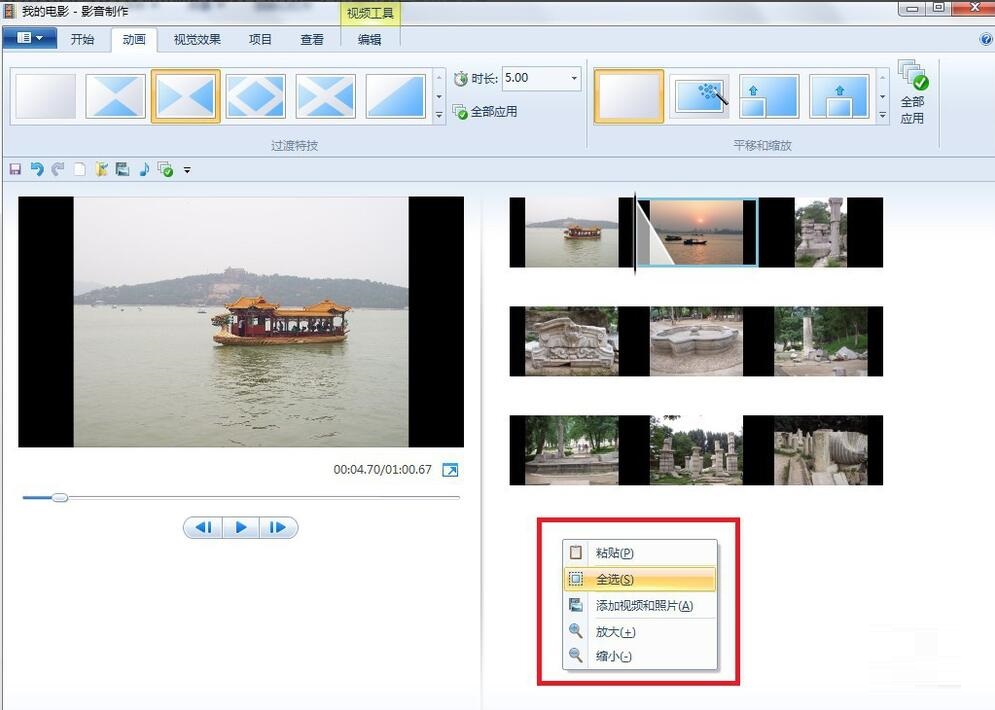The image size is (995, 710).
Task: Step forward to next frame
Action: click(278, 527)
